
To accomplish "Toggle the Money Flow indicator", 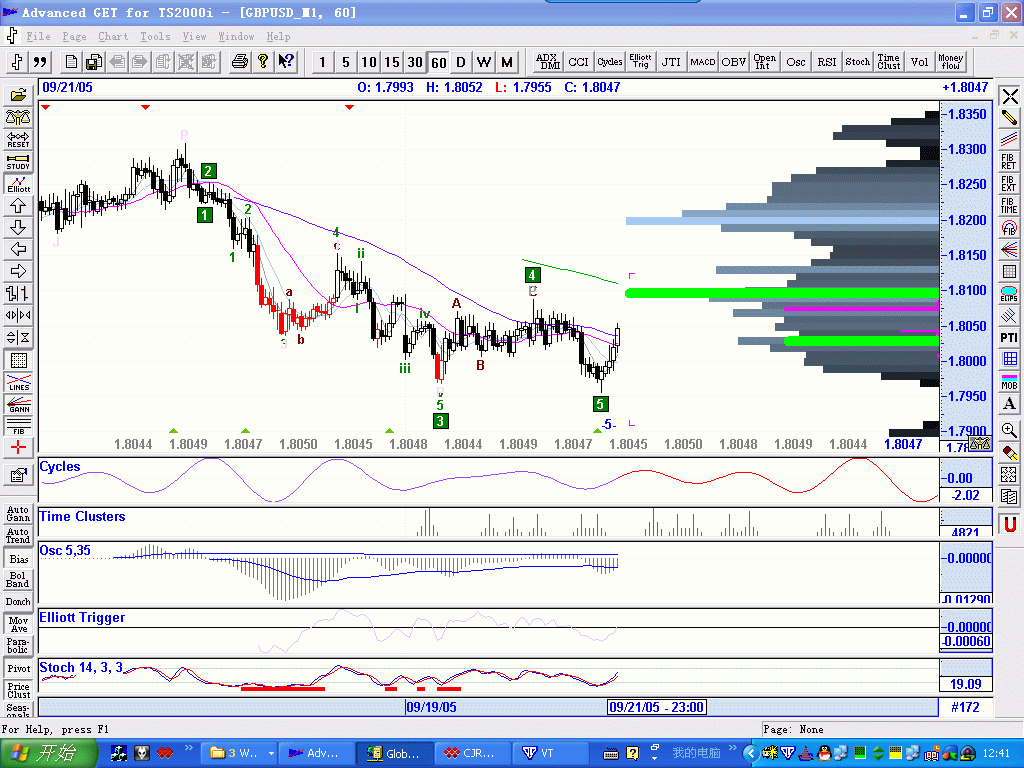I will [951, 62].
